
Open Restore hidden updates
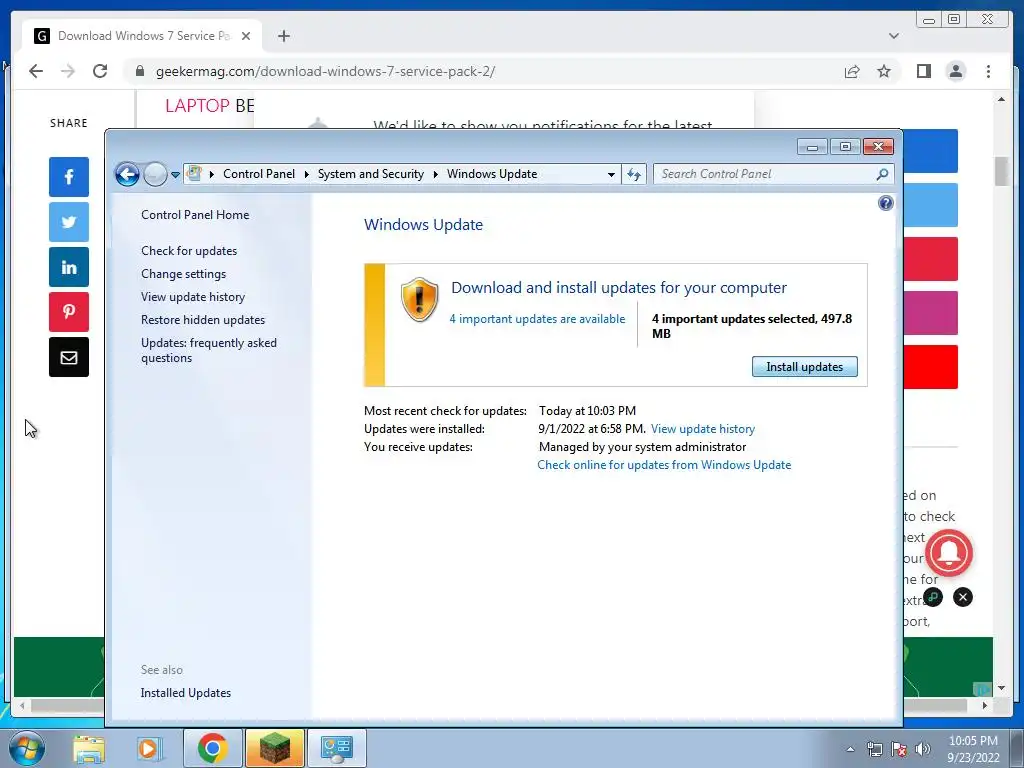tap(203, 320)
